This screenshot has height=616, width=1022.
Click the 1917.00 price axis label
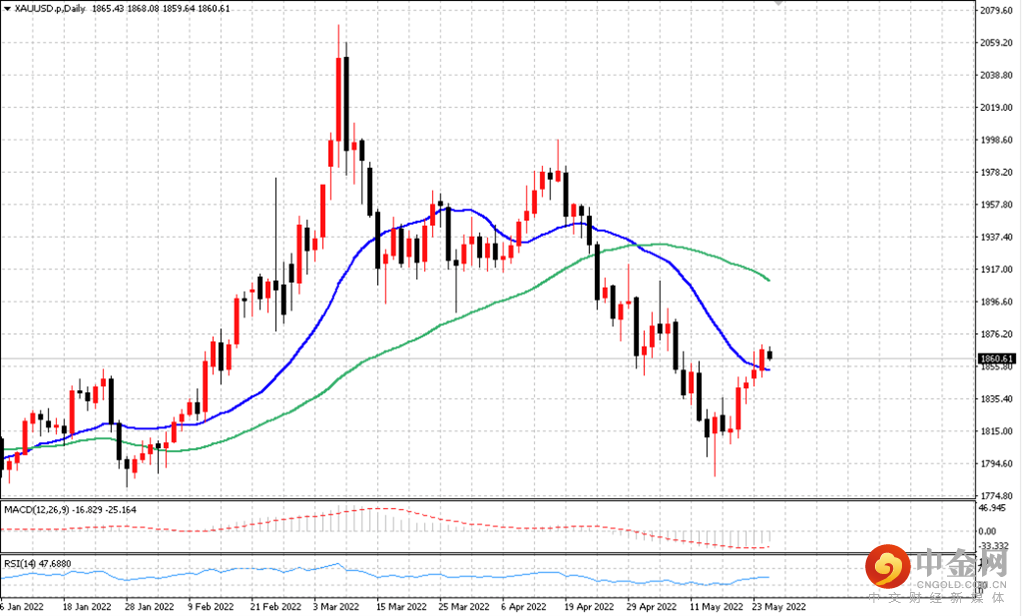[x=997, y=269]
